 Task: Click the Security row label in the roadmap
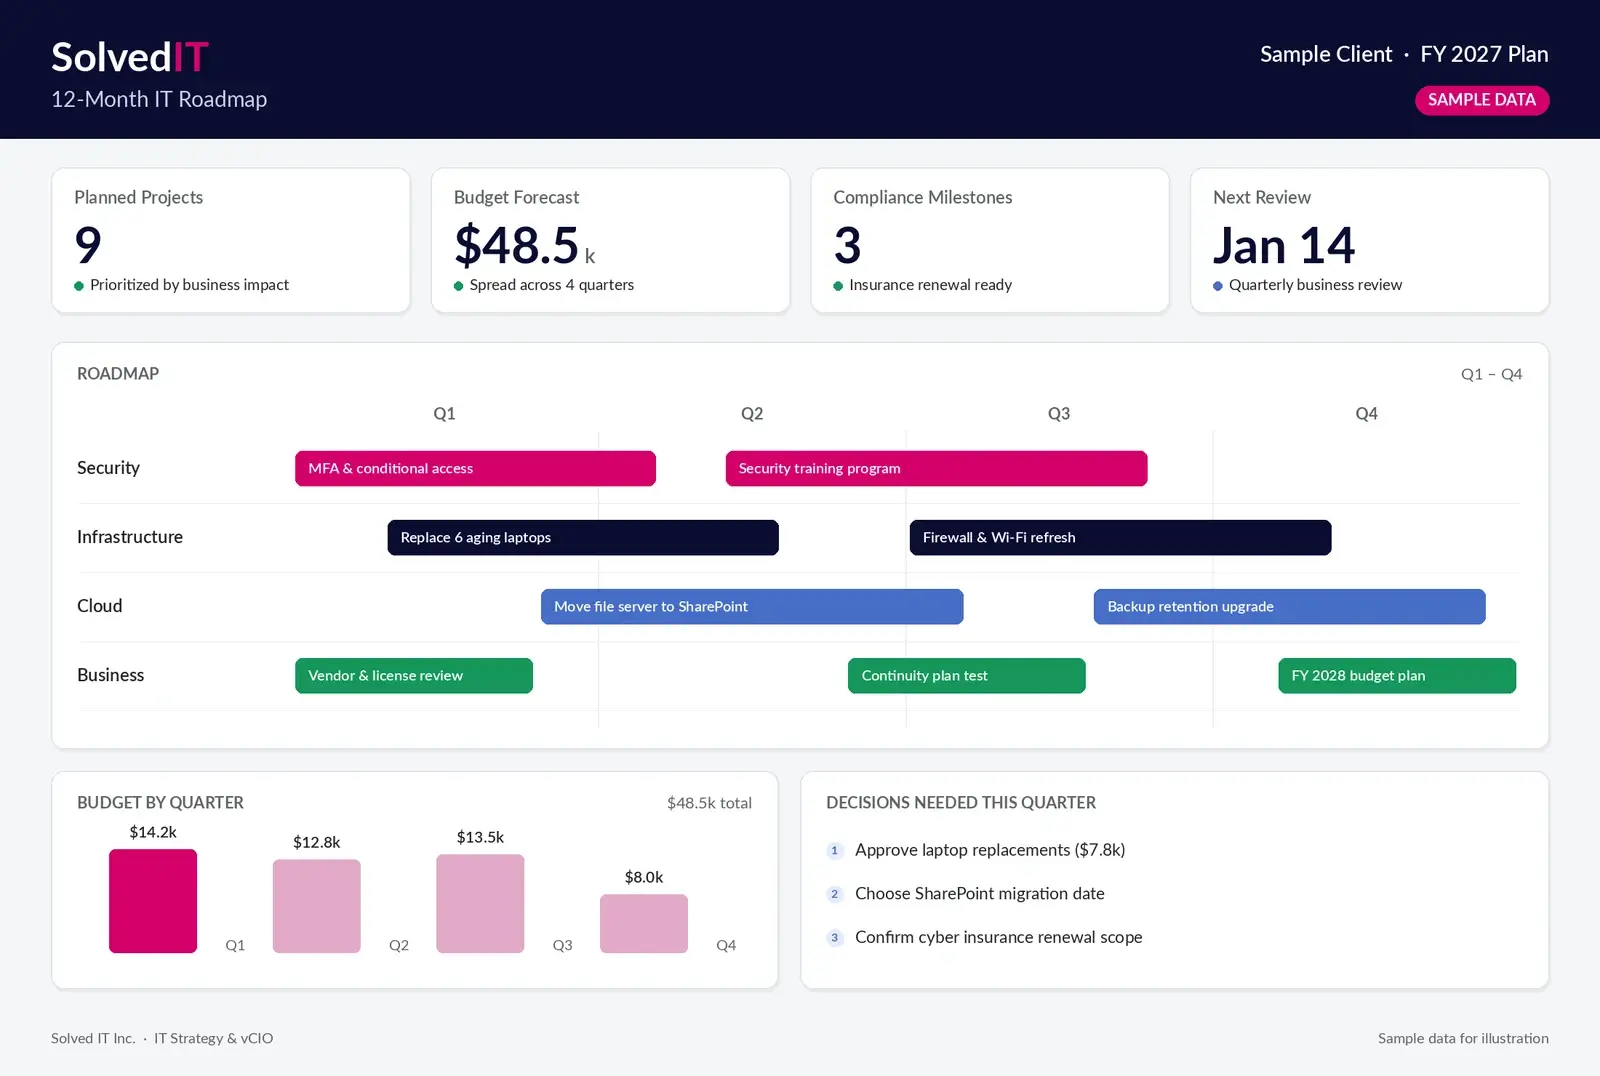[x=108, y=468]
